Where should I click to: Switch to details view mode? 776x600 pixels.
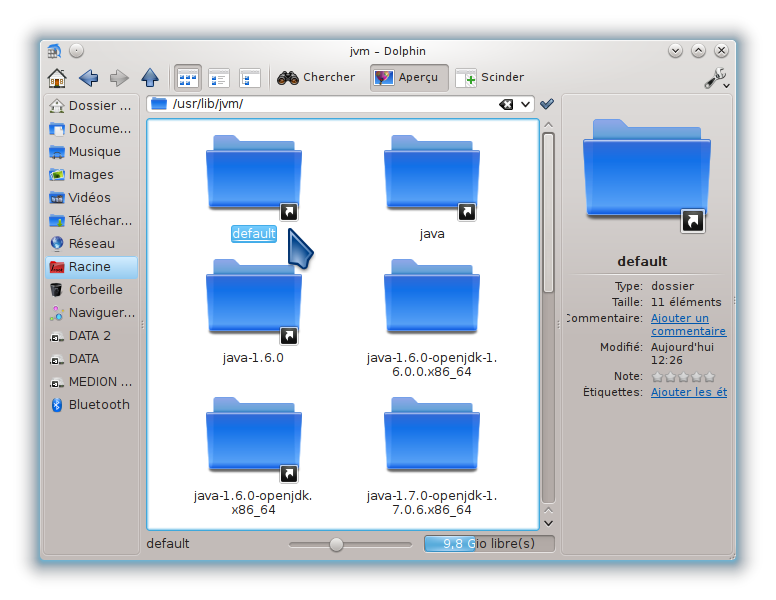(249, 78)
